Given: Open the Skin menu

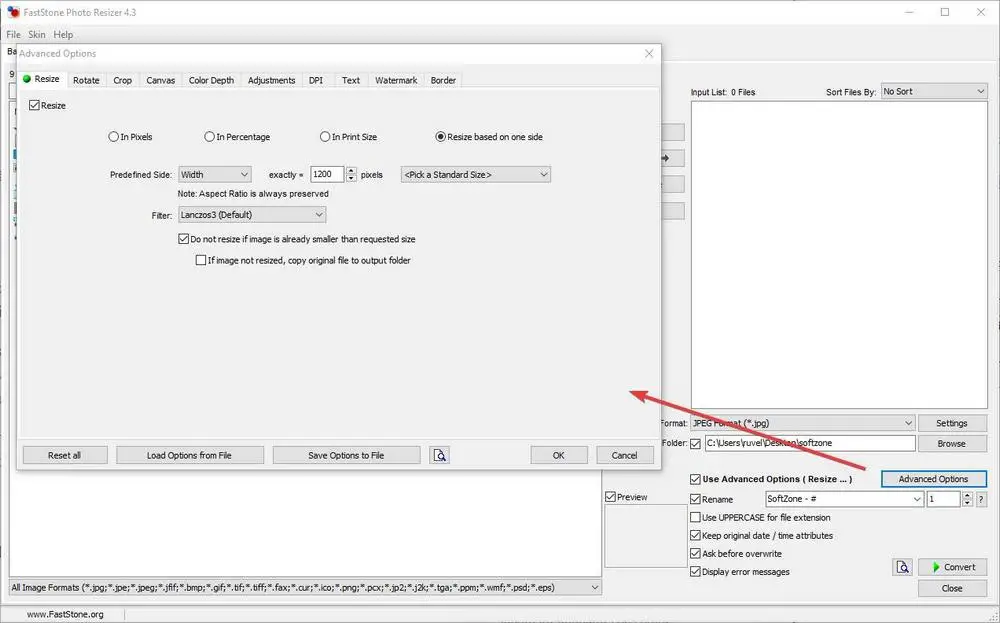Looking at the screenshot, I should tap(37, 34).
